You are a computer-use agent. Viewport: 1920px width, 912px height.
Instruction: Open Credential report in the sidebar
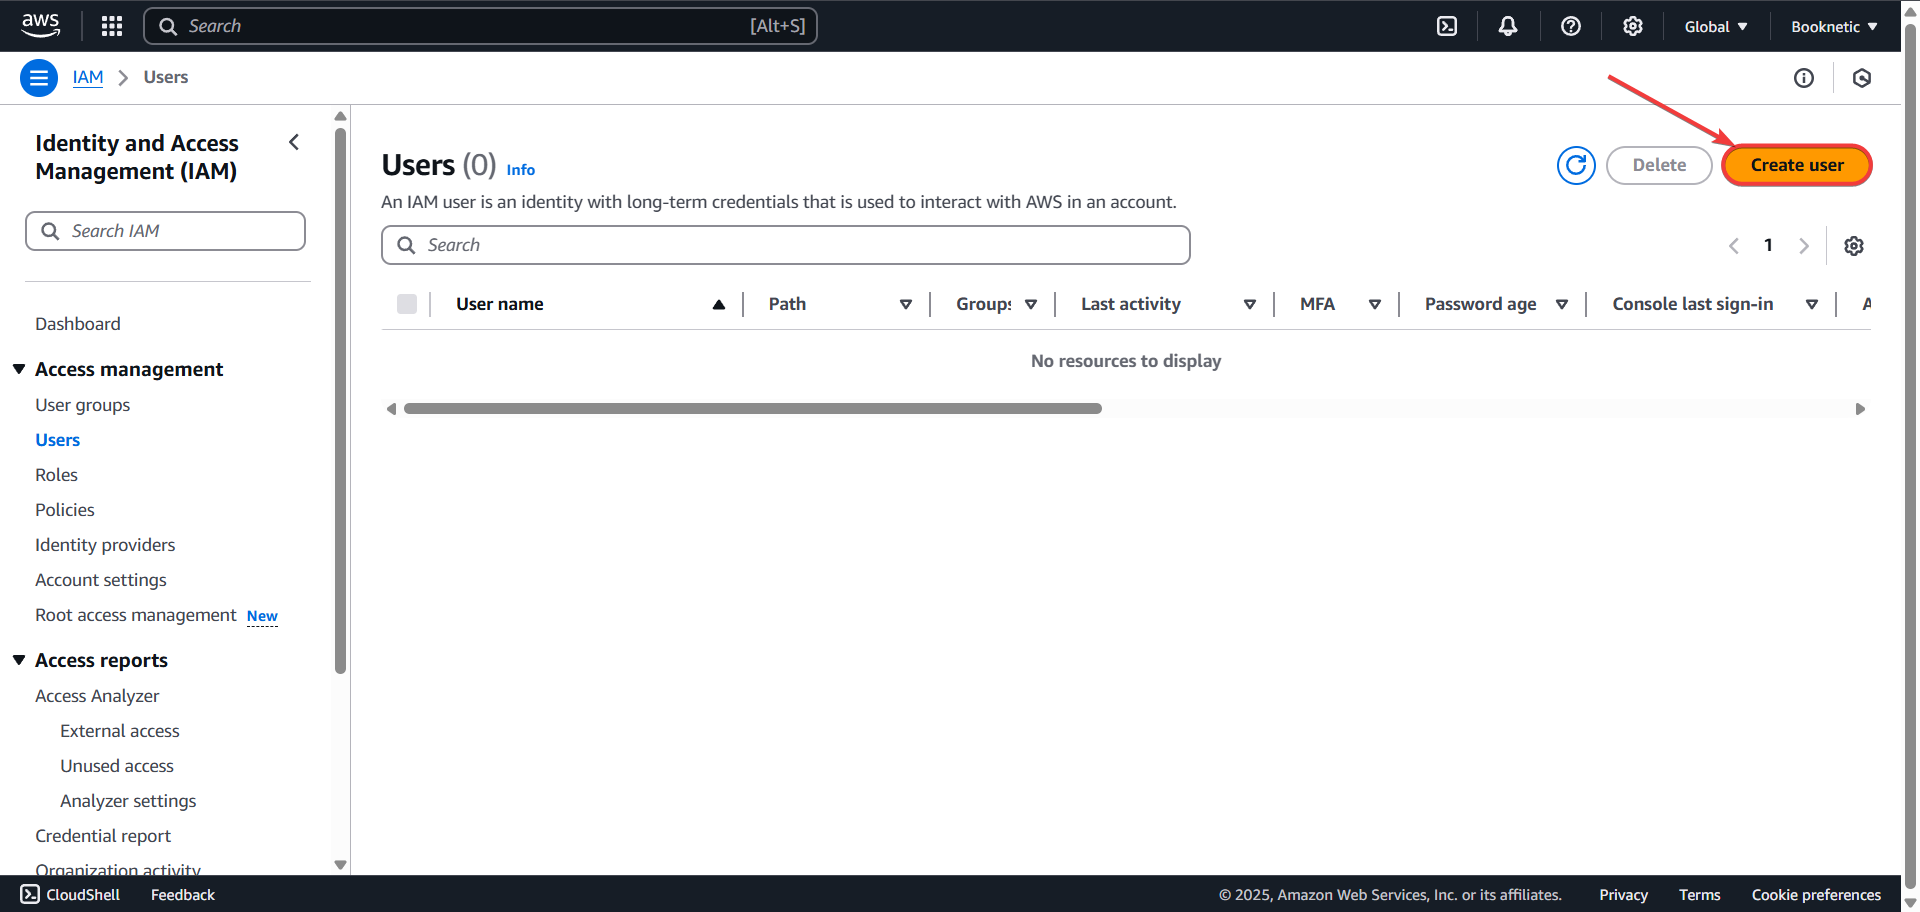(103, 836)
